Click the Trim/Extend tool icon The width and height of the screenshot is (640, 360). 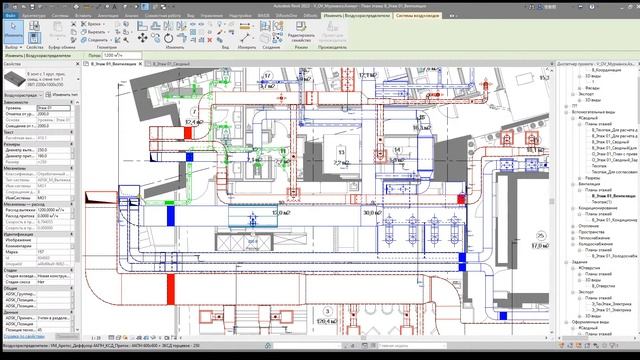pos(182,38)
